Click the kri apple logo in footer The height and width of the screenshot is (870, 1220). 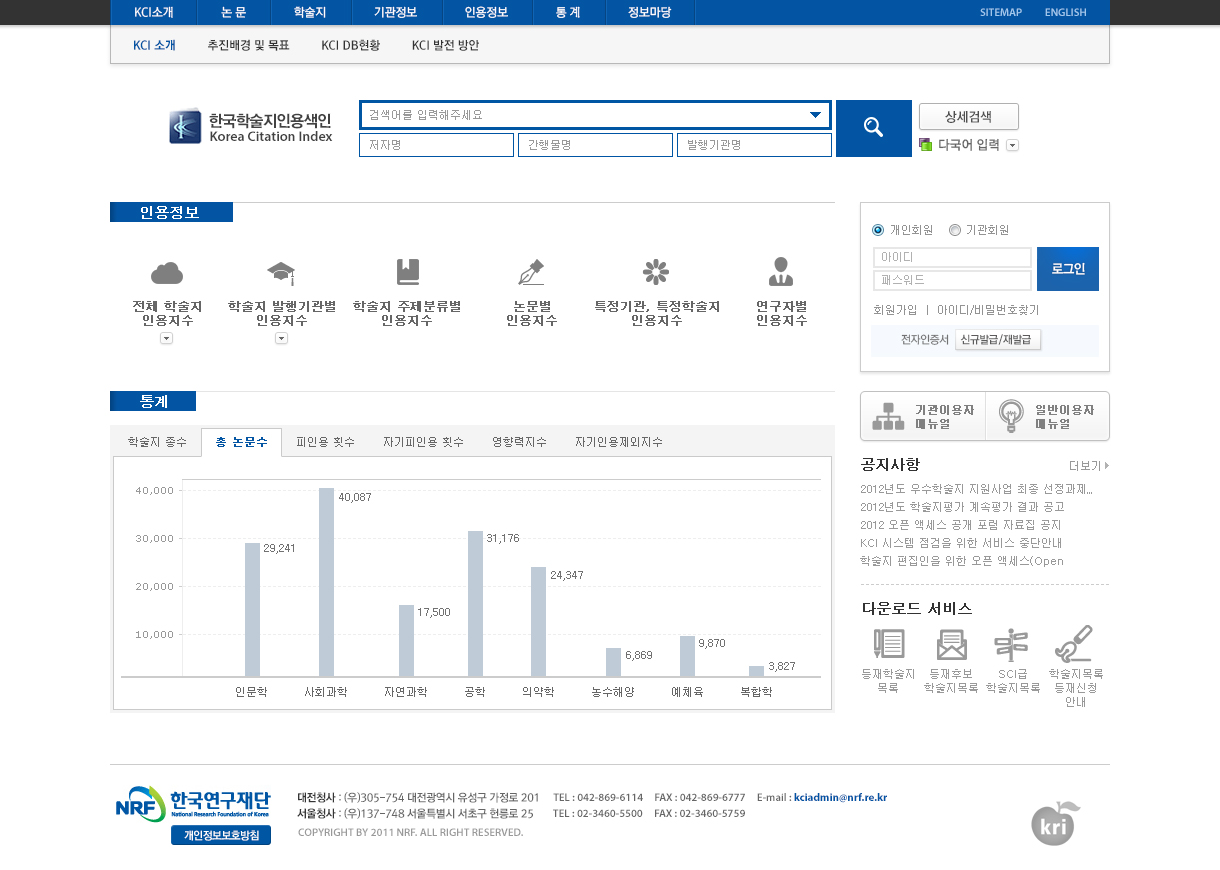coord(1055,823)
